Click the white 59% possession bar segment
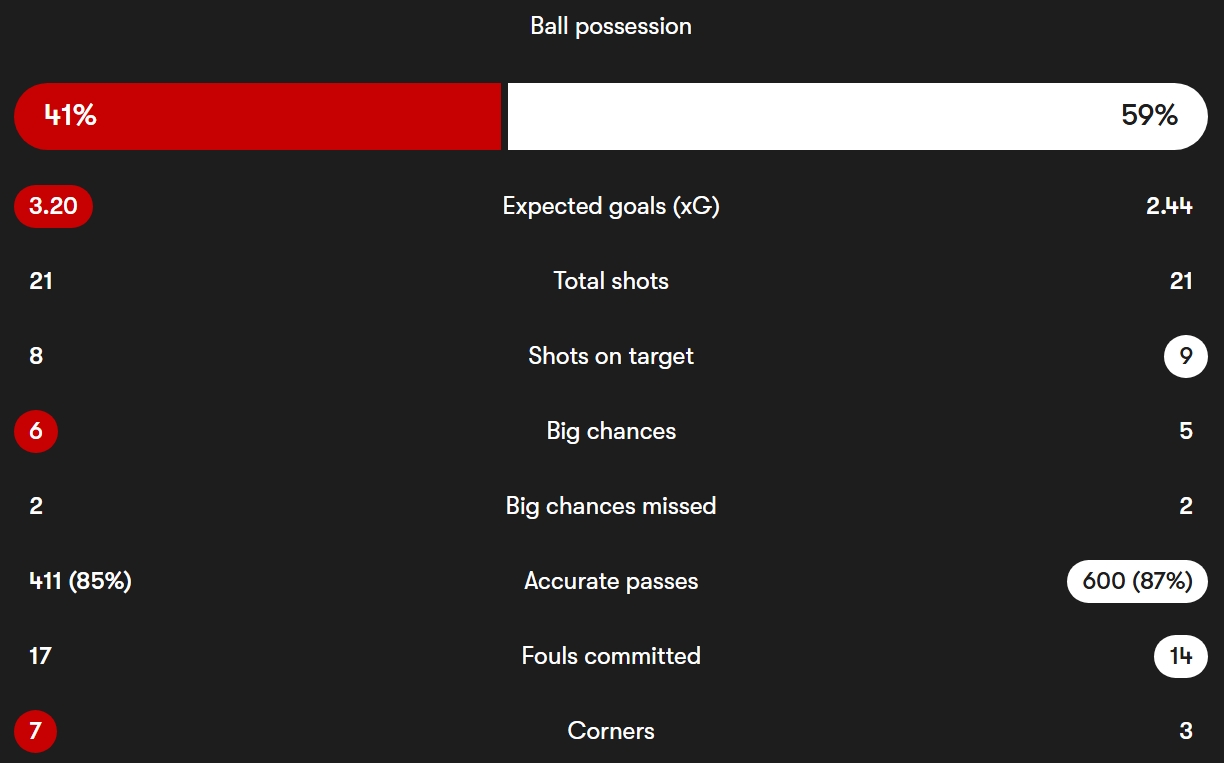The width and height of the screenshot is (1224, 763). coord(858,116)
